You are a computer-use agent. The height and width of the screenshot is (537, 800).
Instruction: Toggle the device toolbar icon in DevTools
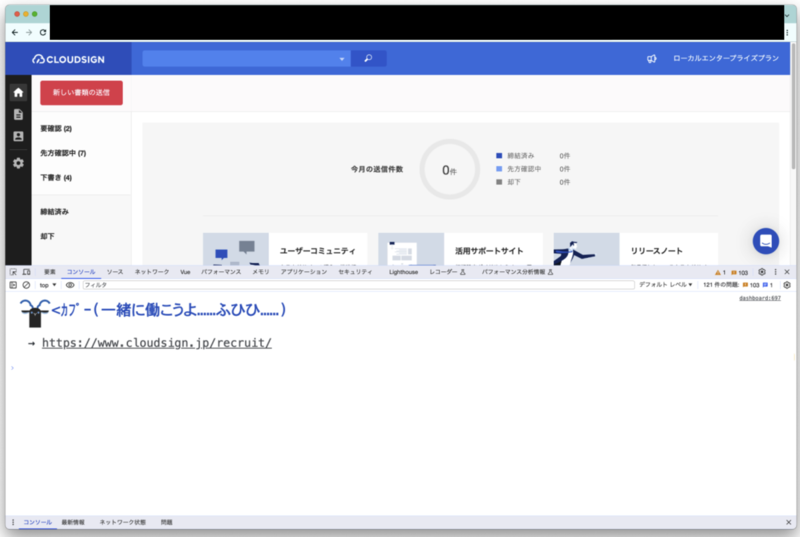pos(27,272)
